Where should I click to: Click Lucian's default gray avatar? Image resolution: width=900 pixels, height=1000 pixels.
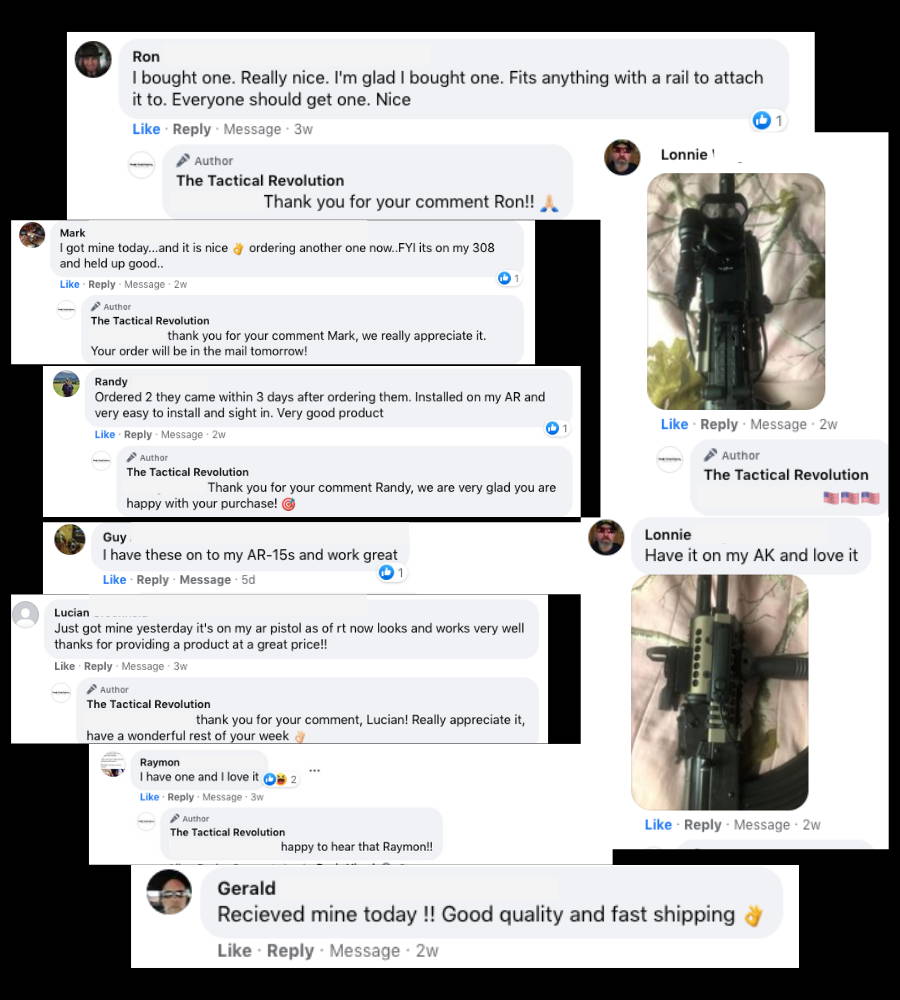coord(26,614)
